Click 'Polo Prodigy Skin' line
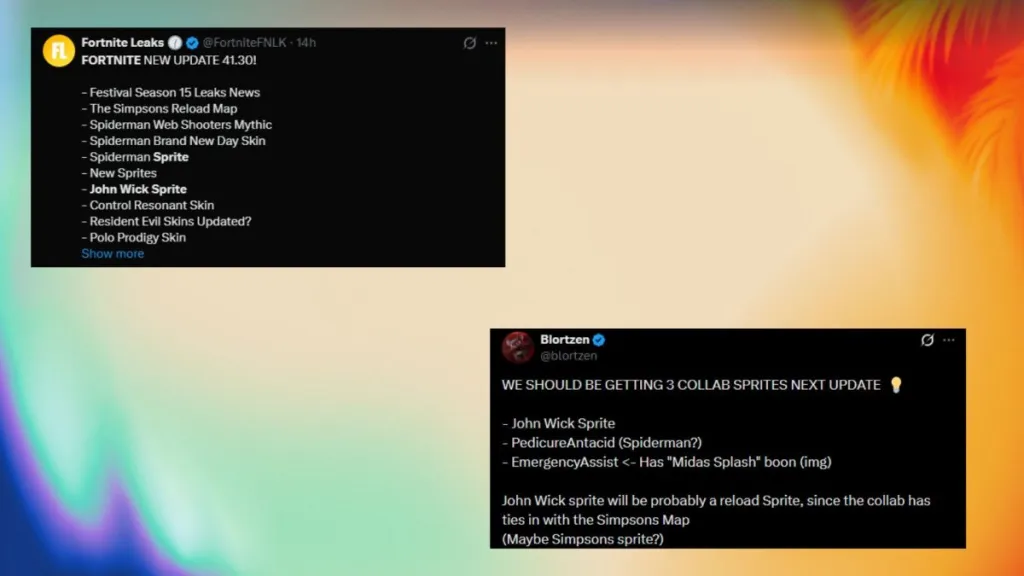Screen dimensions: 1024x576 pyautogui.click(x=134, y=238)
